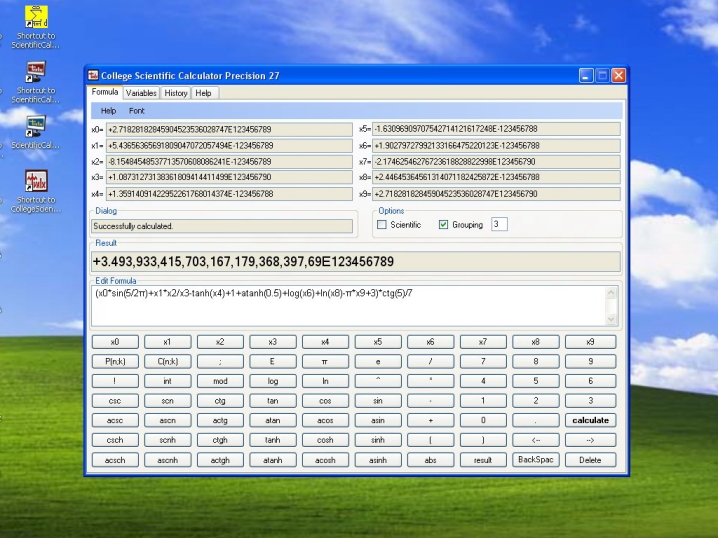
Task: Switch to the Variables tab
Action: (x=141, y=93)
